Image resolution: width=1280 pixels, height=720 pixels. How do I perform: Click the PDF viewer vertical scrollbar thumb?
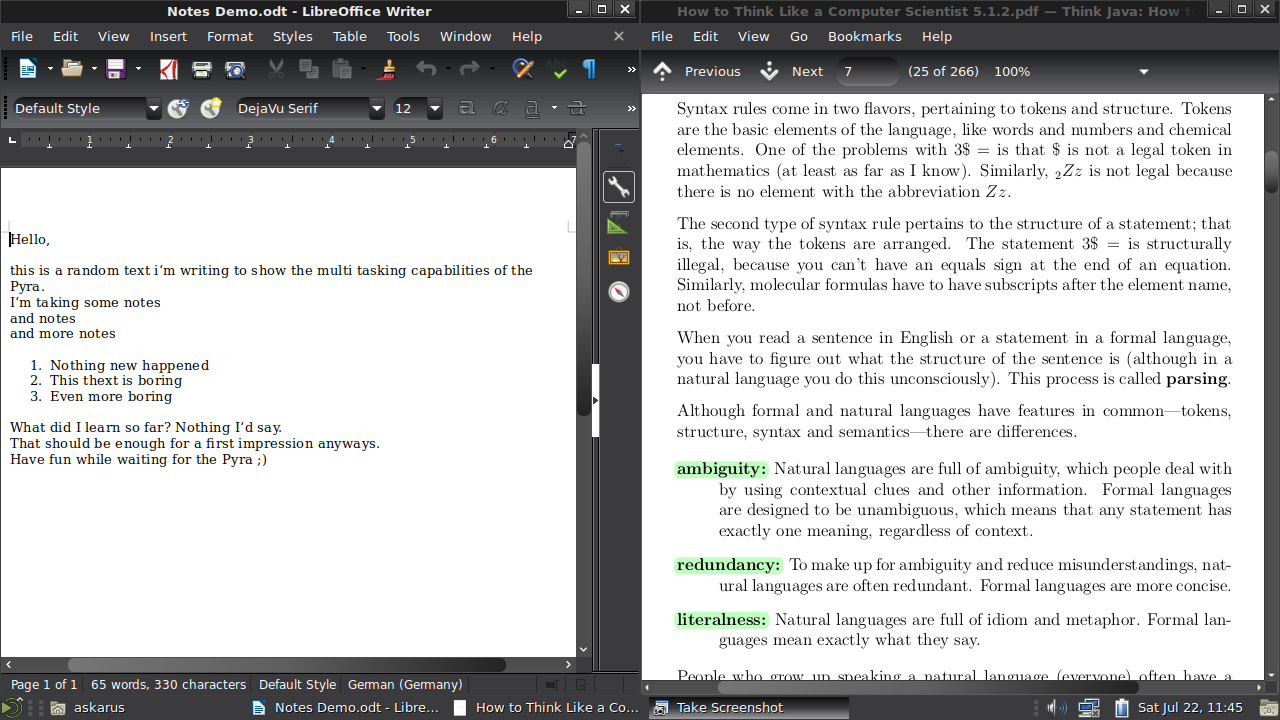[x=1272, y=172]
